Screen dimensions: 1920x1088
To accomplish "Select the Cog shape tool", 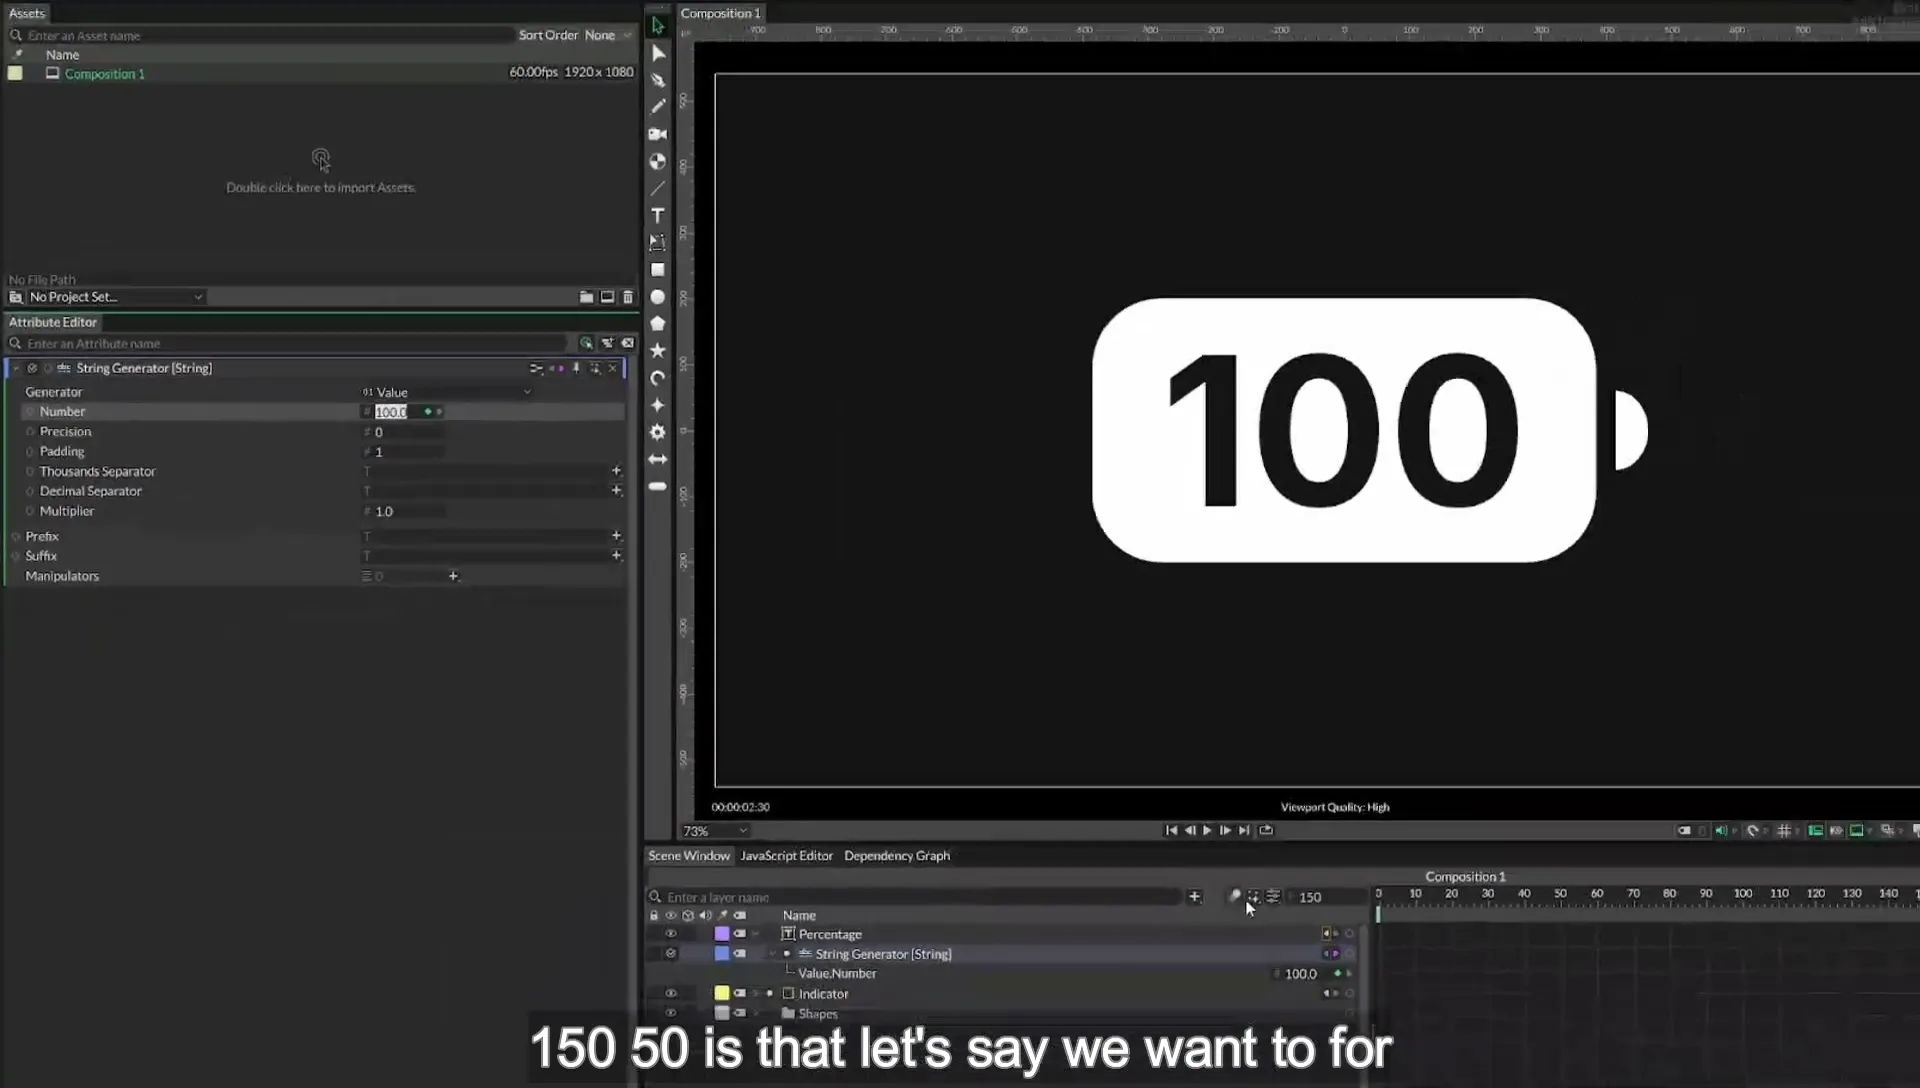I will coord(657,432).
